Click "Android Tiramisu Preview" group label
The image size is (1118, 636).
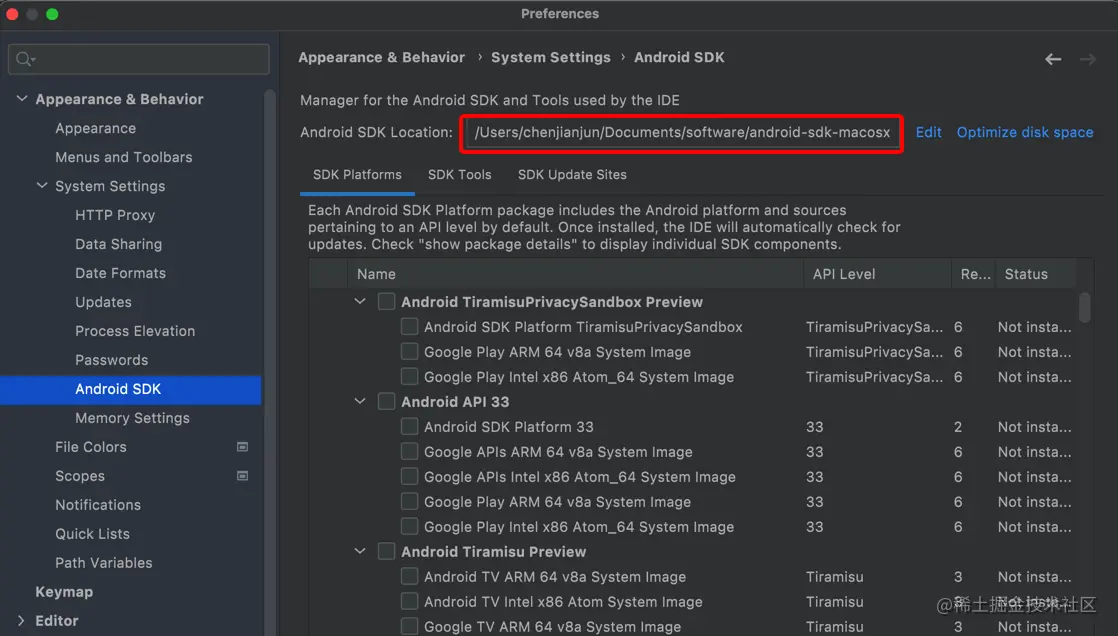pyautogui.click(x=493, y=552)
